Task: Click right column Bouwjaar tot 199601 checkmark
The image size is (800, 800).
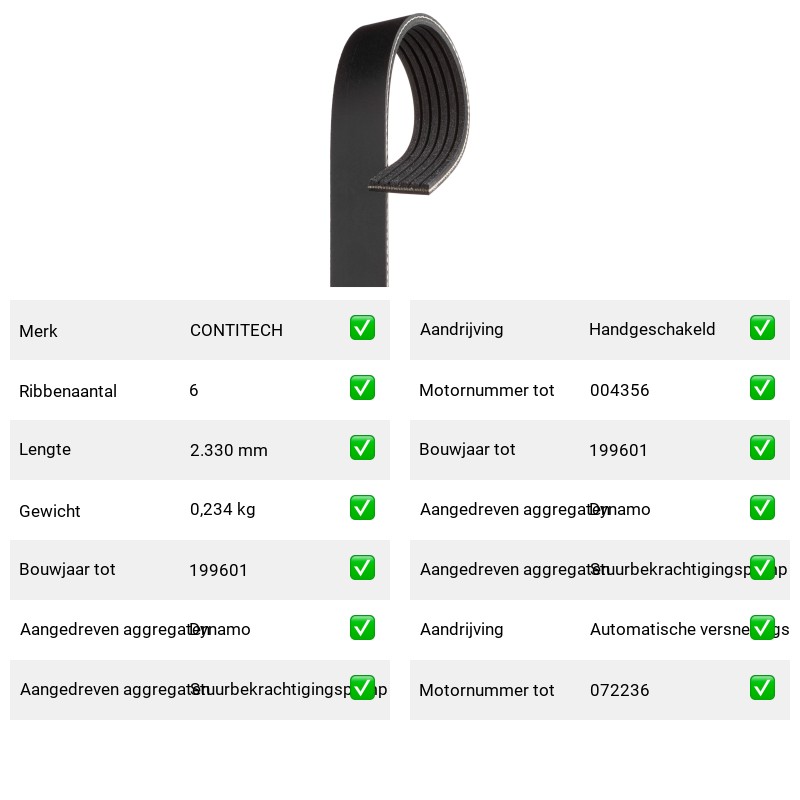Action: click(x=762, y=447)
